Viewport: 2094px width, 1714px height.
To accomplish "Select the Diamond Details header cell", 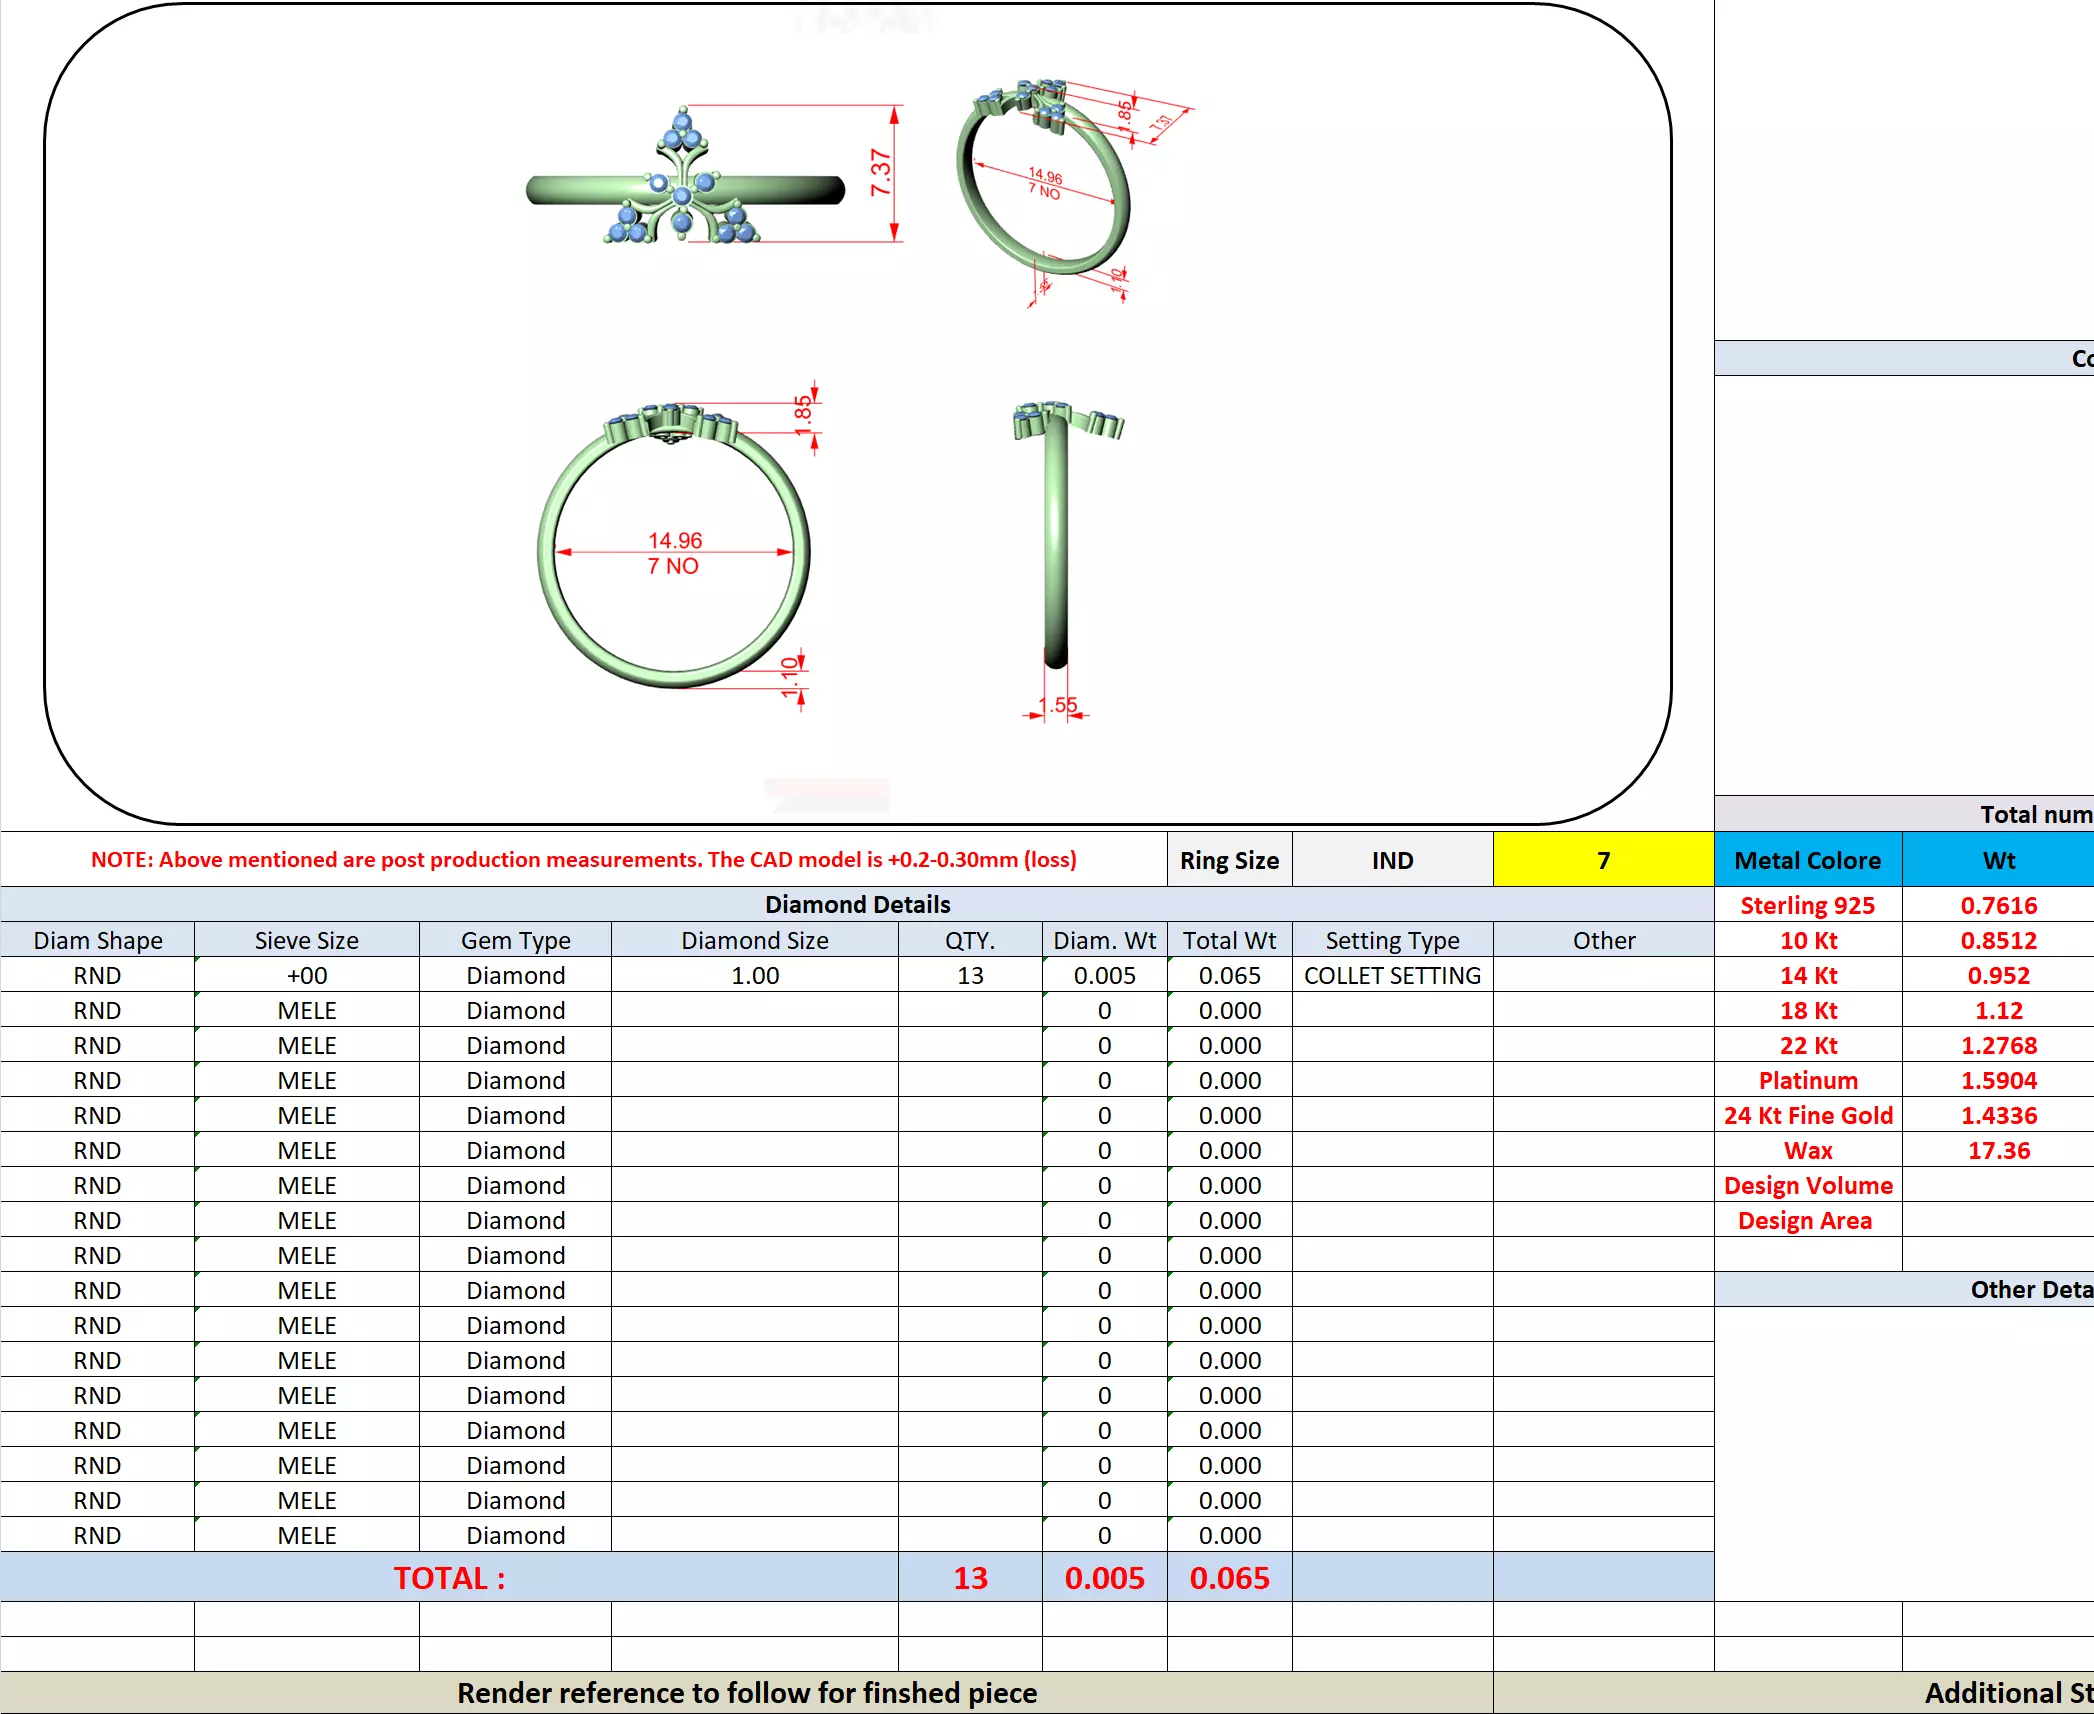I will point(857,904).
